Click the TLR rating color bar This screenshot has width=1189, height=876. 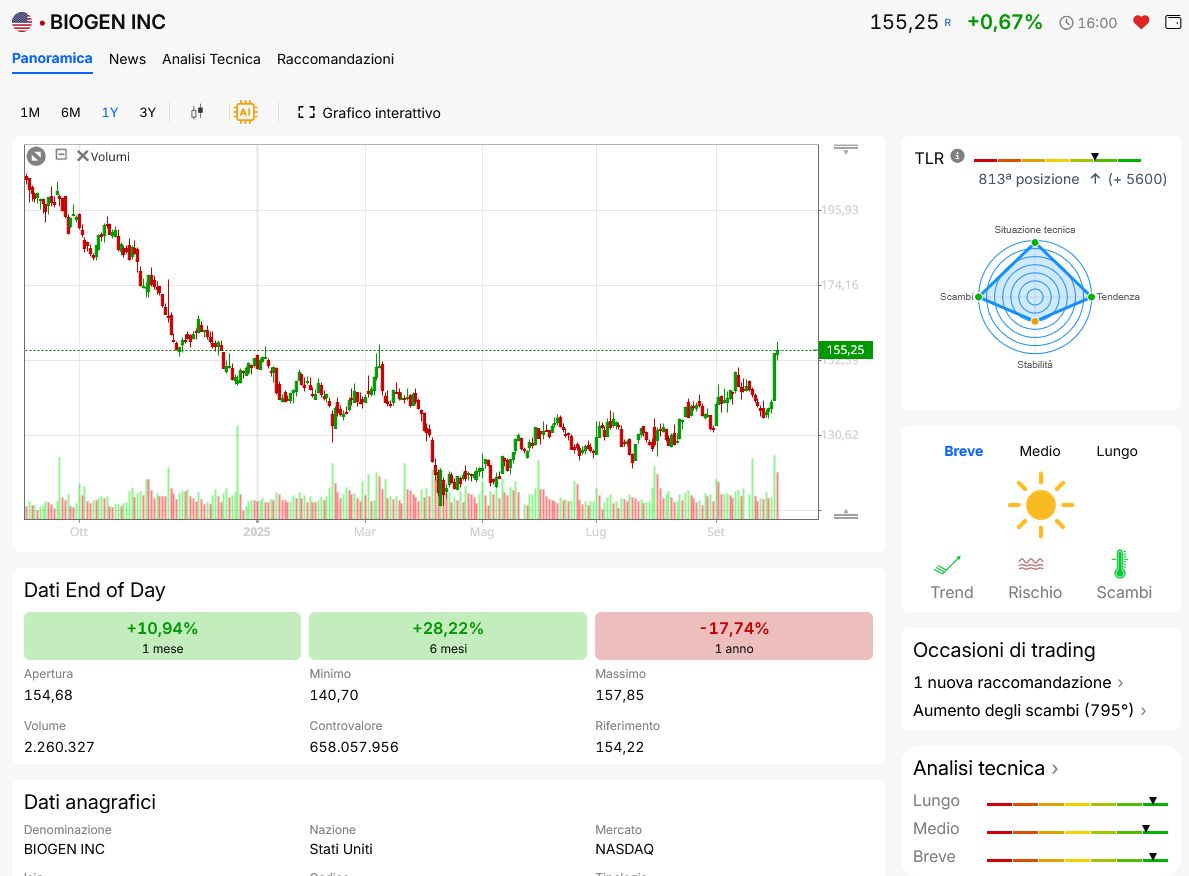point(1057,160)
